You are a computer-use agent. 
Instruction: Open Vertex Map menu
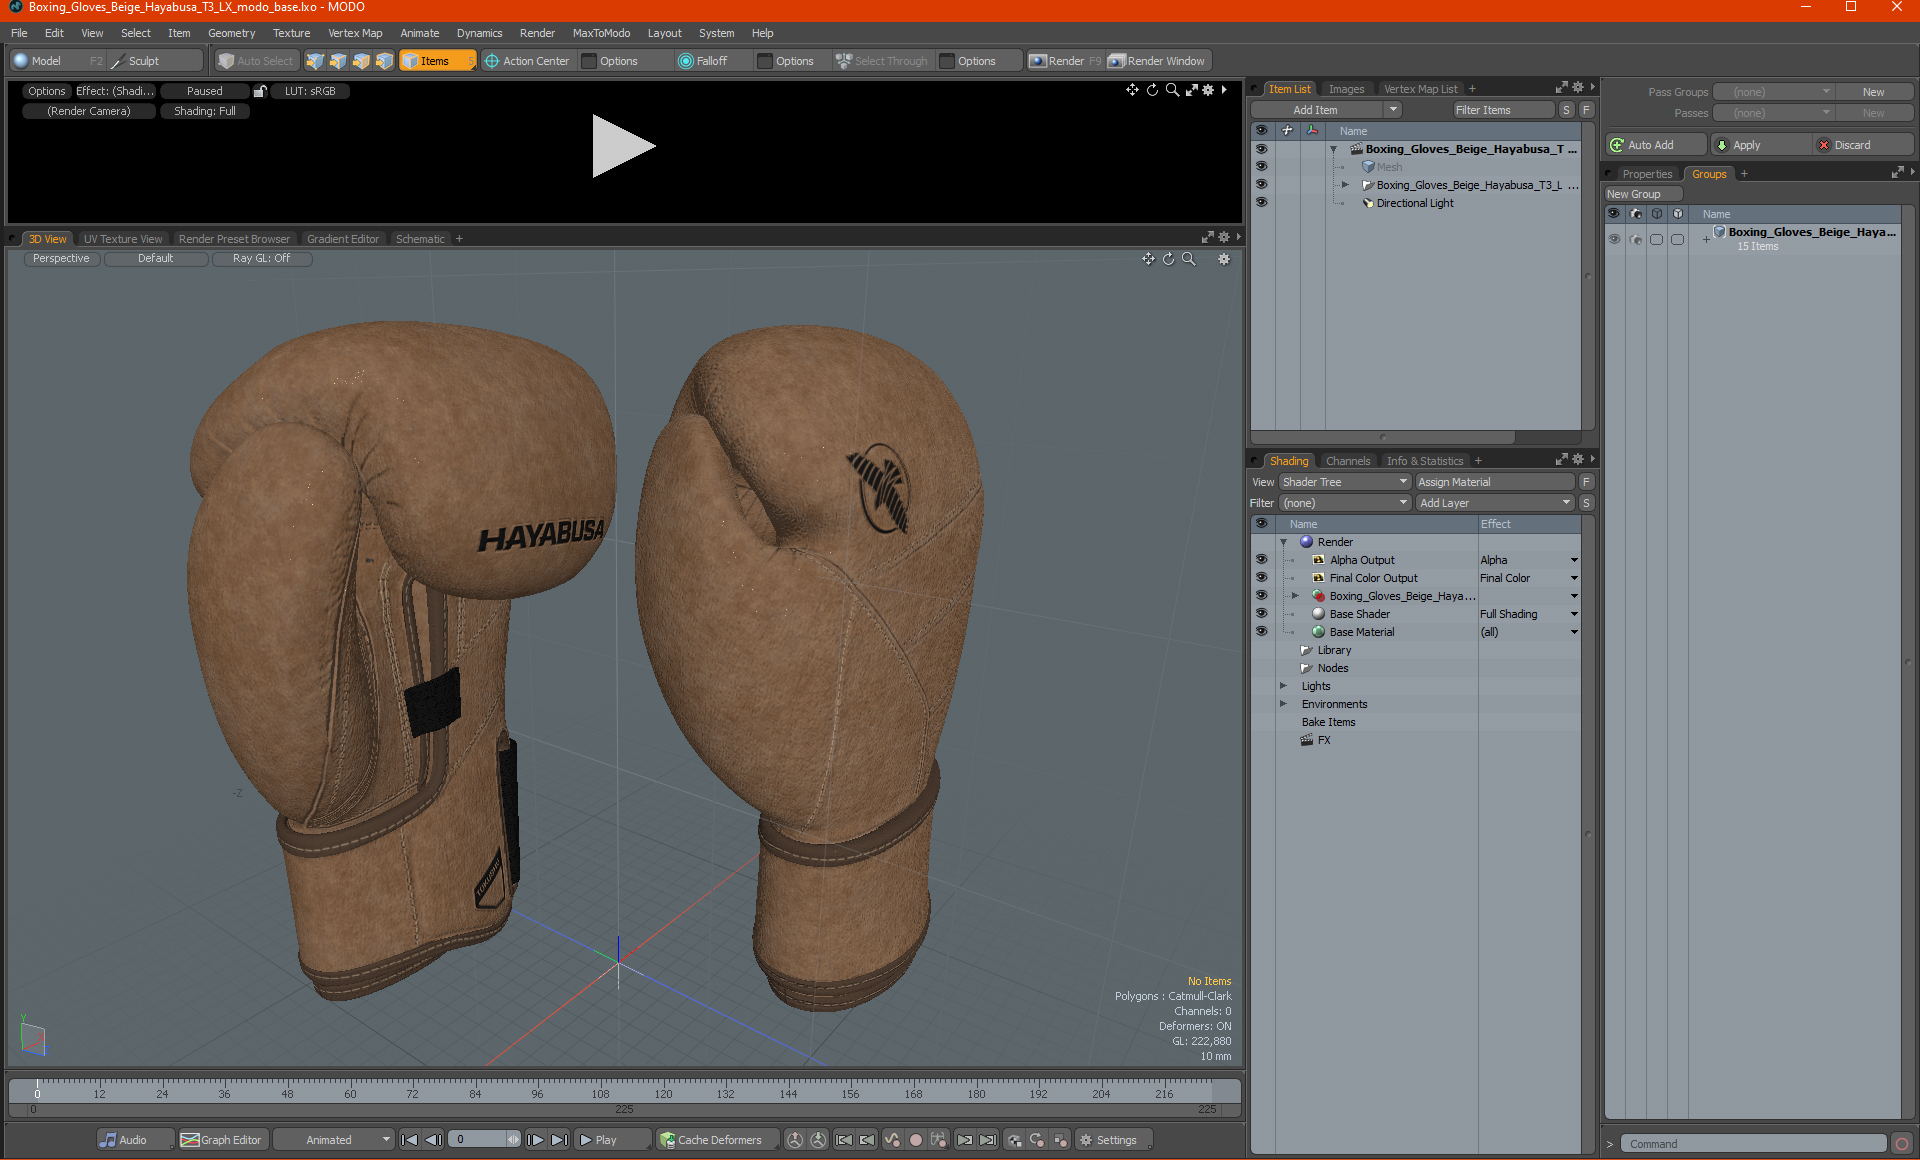pos(355,33)
